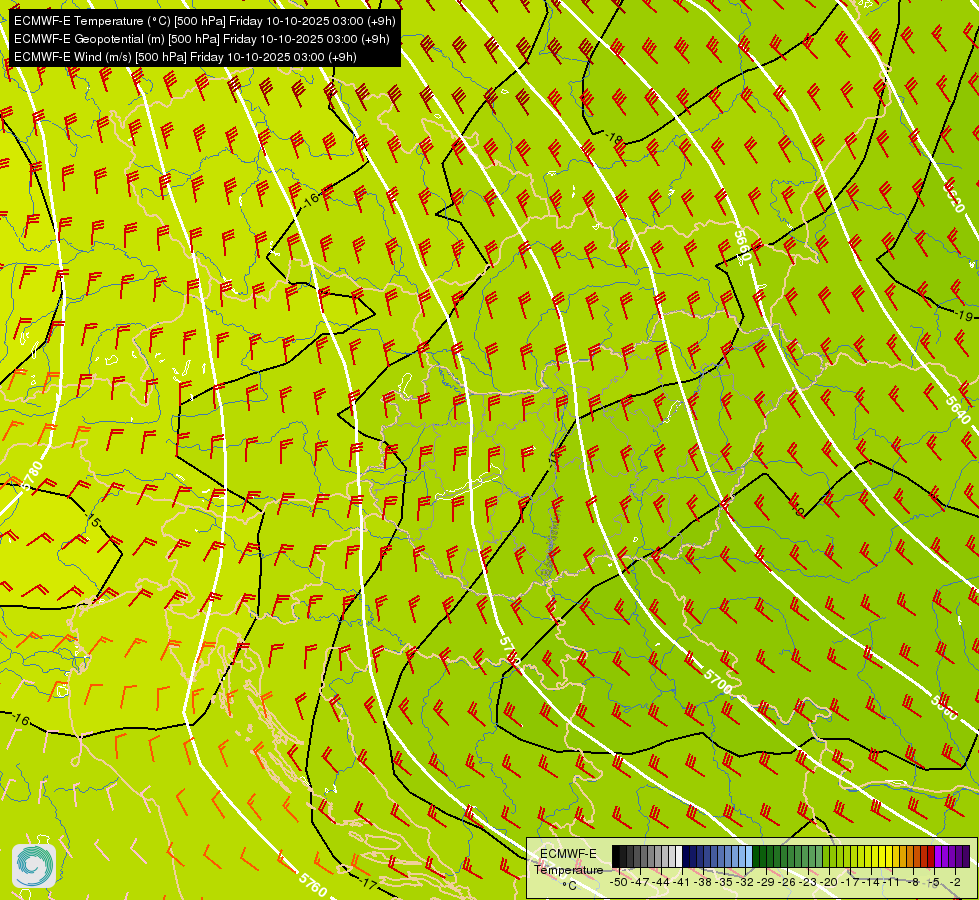Screen dimensions: 979x900
Task: Click the light blue swatch above -32
Action: (x=748, y=856)
